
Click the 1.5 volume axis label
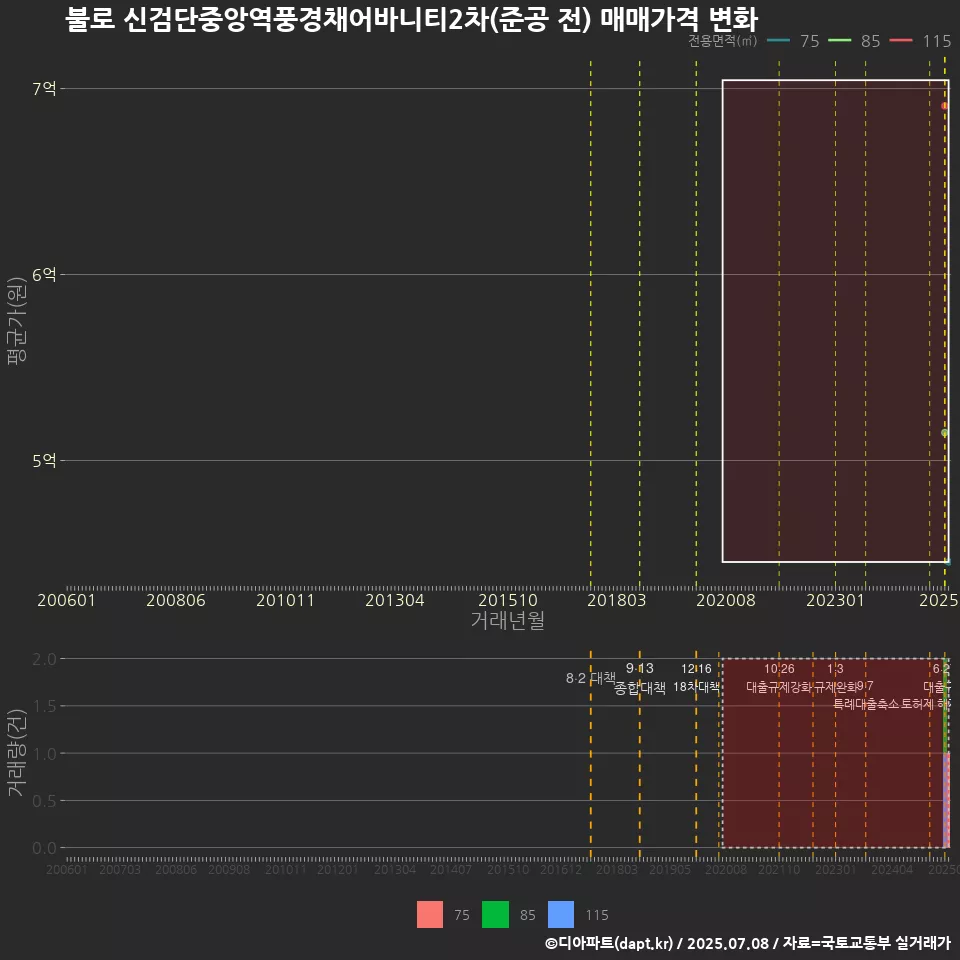coord(44,707)
